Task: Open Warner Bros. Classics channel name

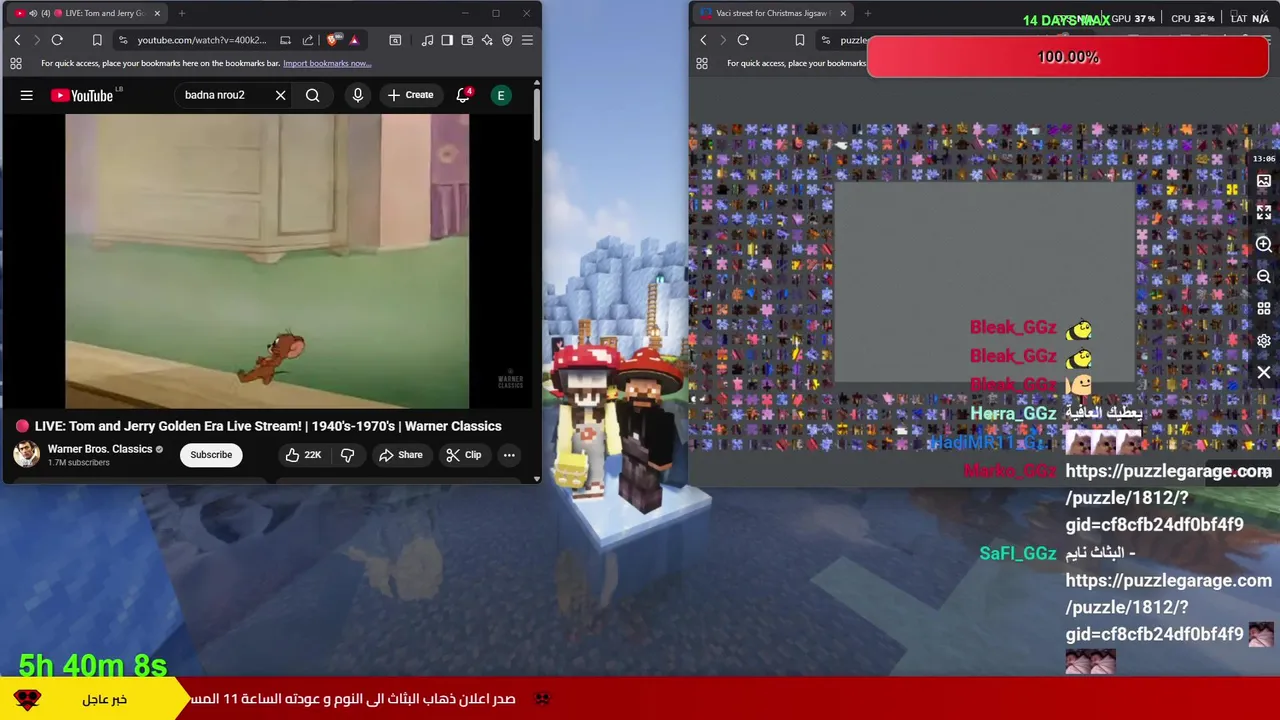Action: [100, 449]
